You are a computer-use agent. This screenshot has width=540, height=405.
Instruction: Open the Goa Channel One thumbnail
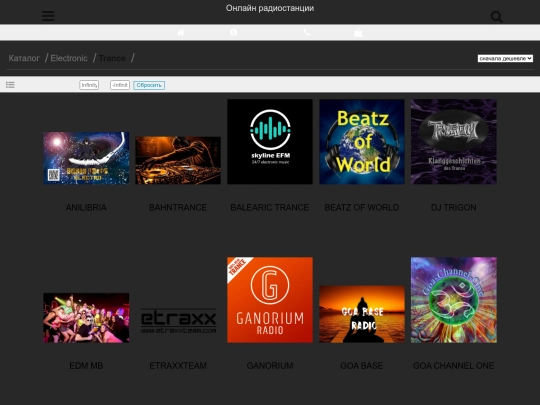(454, 300)
